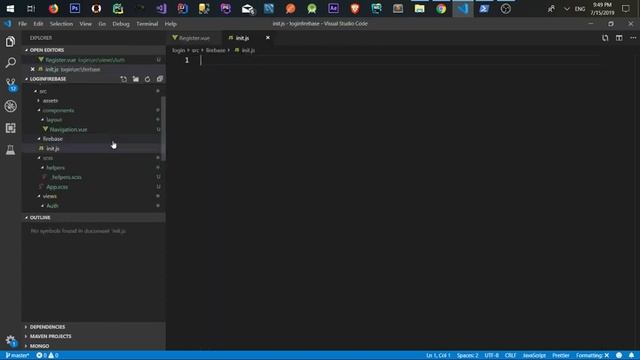Open PowerShell from the taskbar
The height and width of the screenshot is (360, 640).
click(x=484, y=9)
